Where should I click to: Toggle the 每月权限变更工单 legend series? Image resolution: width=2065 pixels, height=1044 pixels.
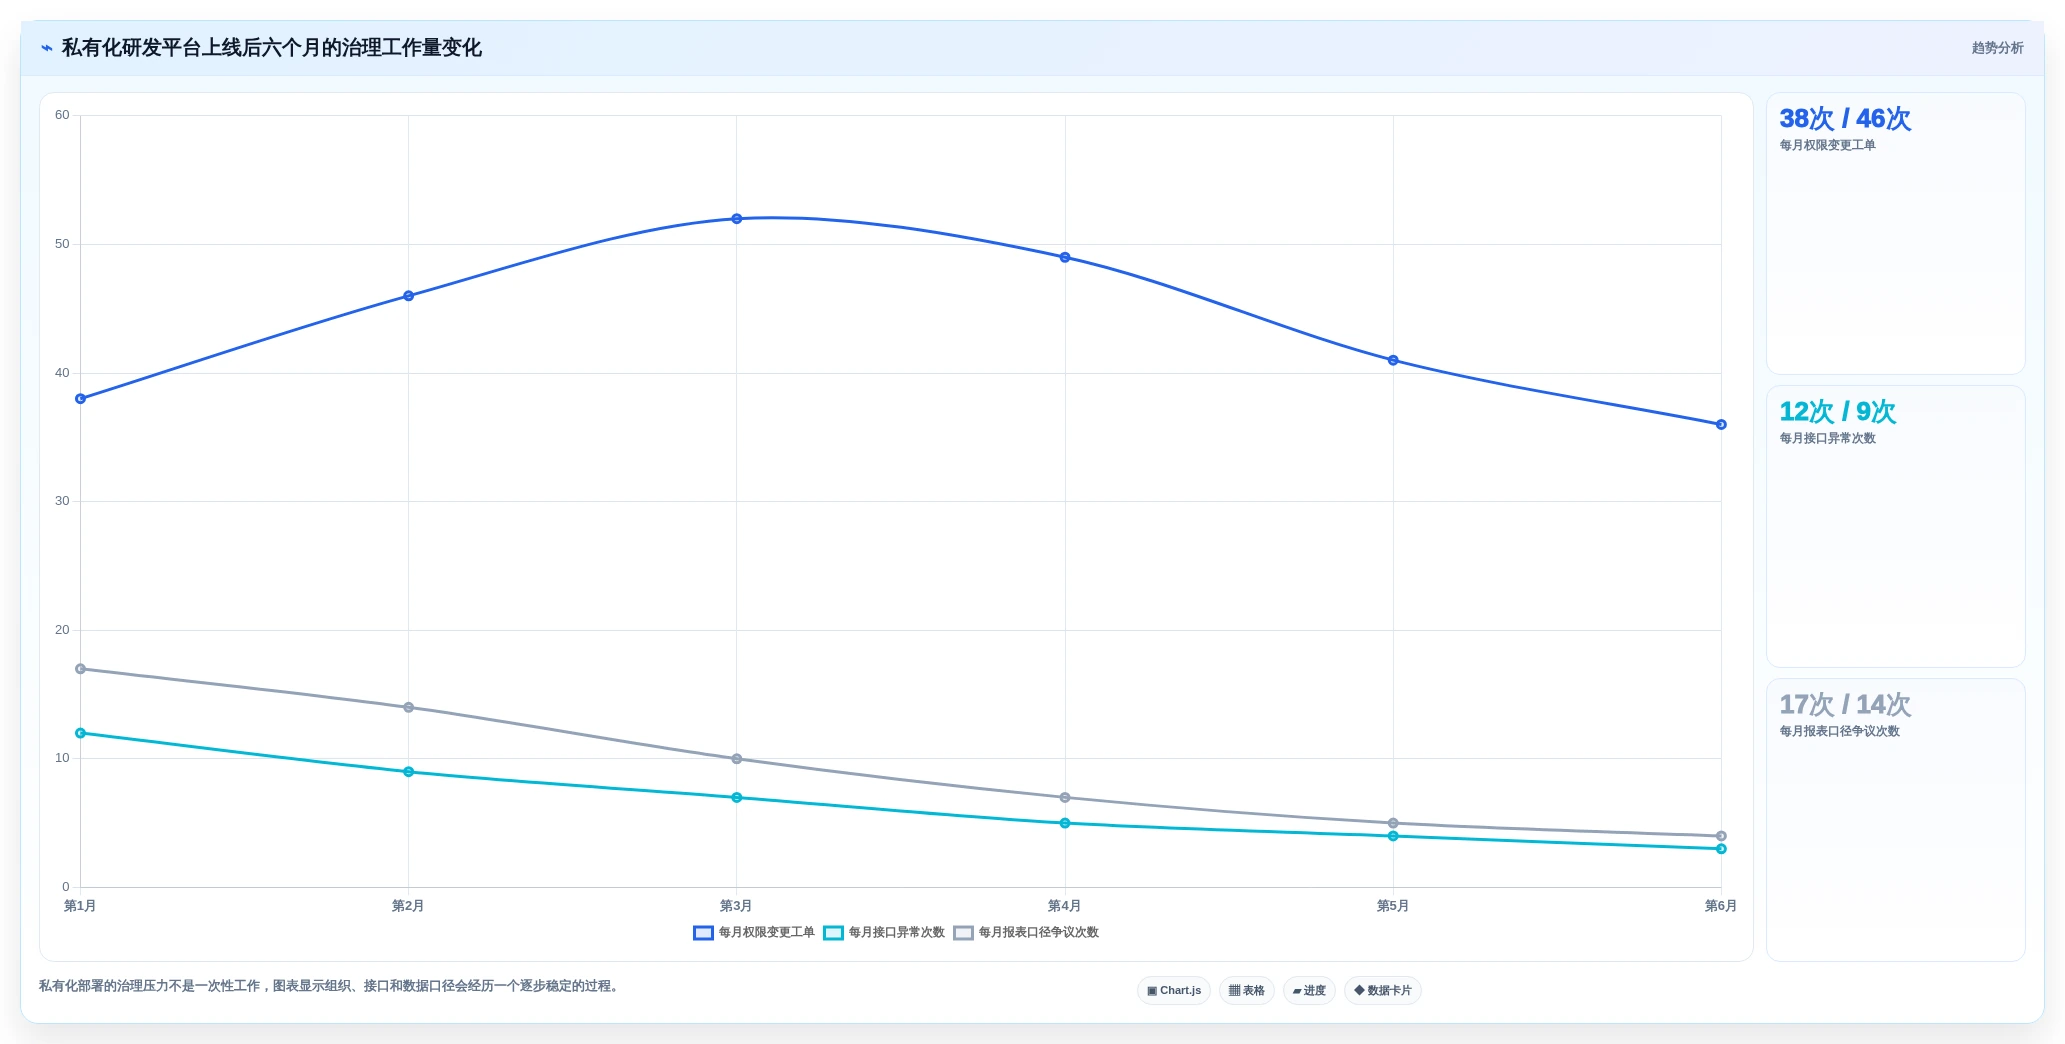(x=754, y=933)
